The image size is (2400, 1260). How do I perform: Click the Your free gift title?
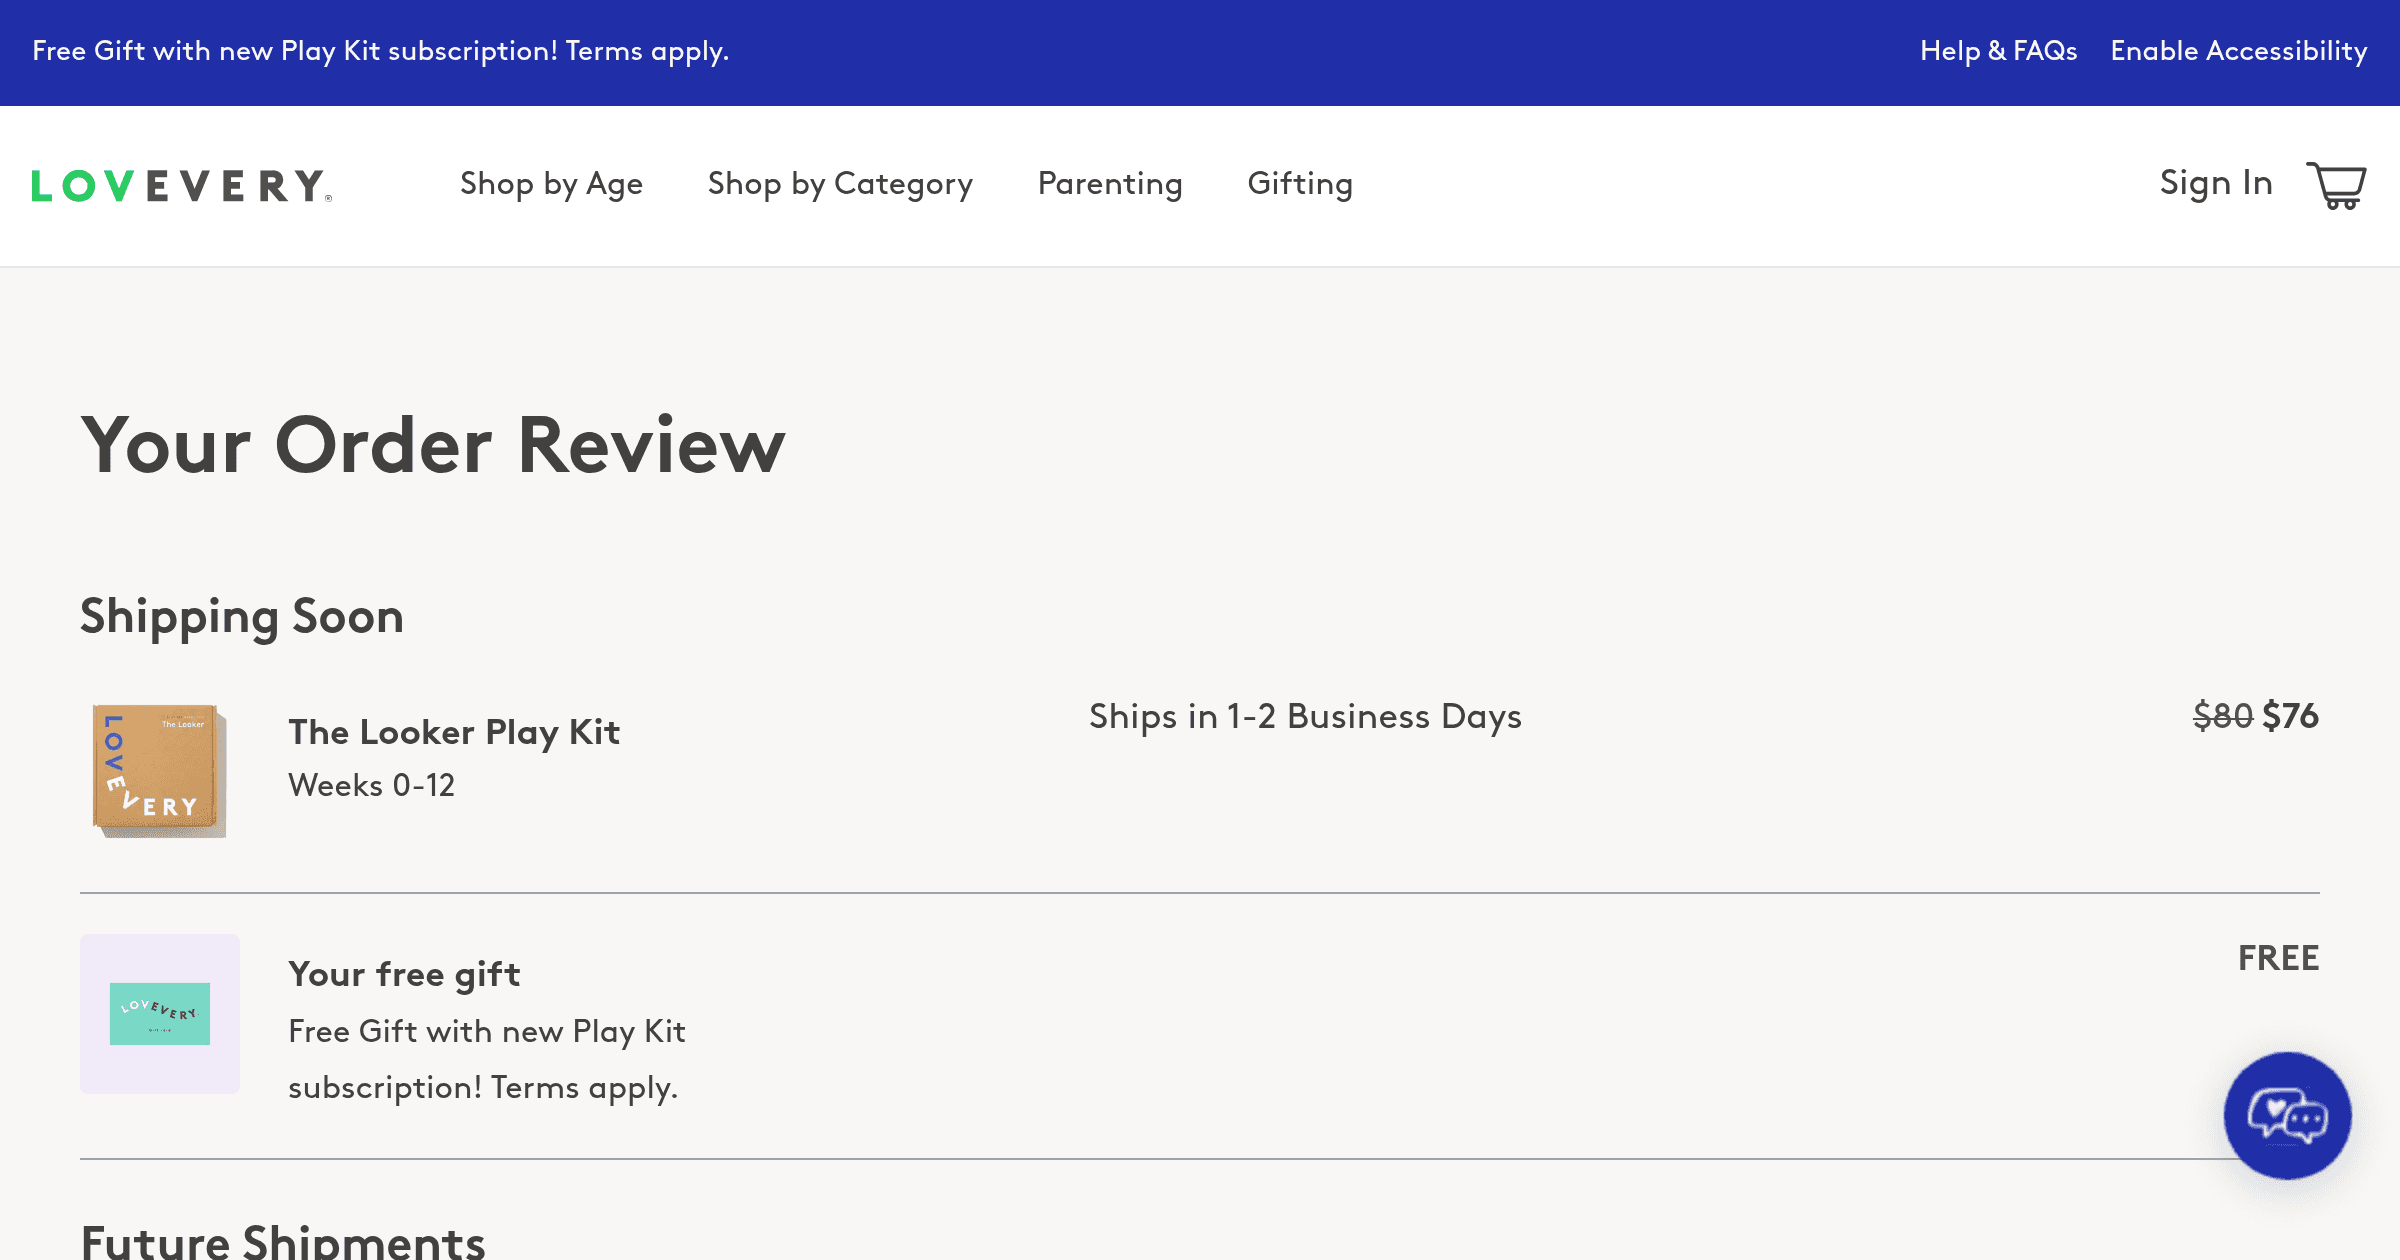click(x=404, y=975)
